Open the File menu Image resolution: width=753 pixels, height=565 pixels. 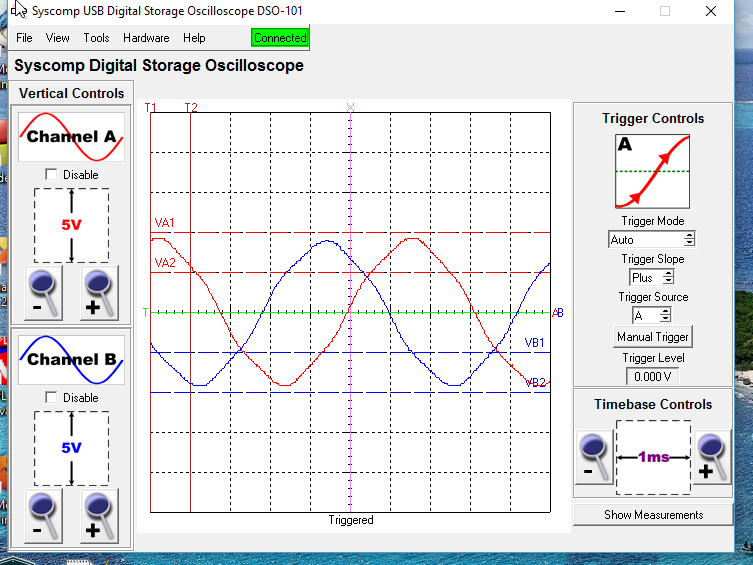click(24, 38)
